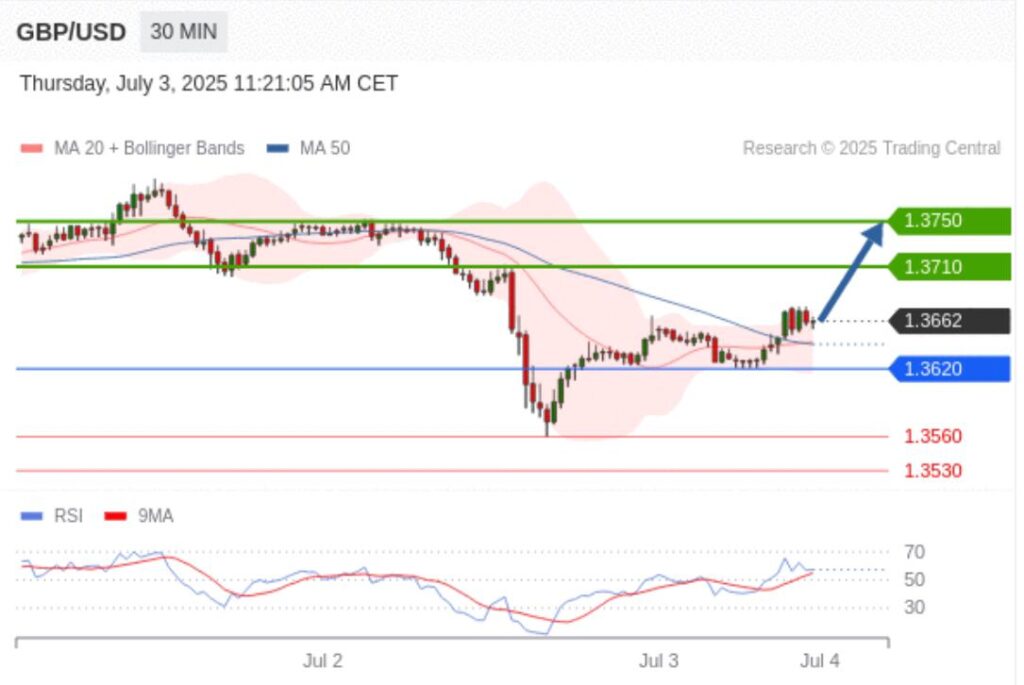Click the blue RSI legend marker

pos(31,516)
